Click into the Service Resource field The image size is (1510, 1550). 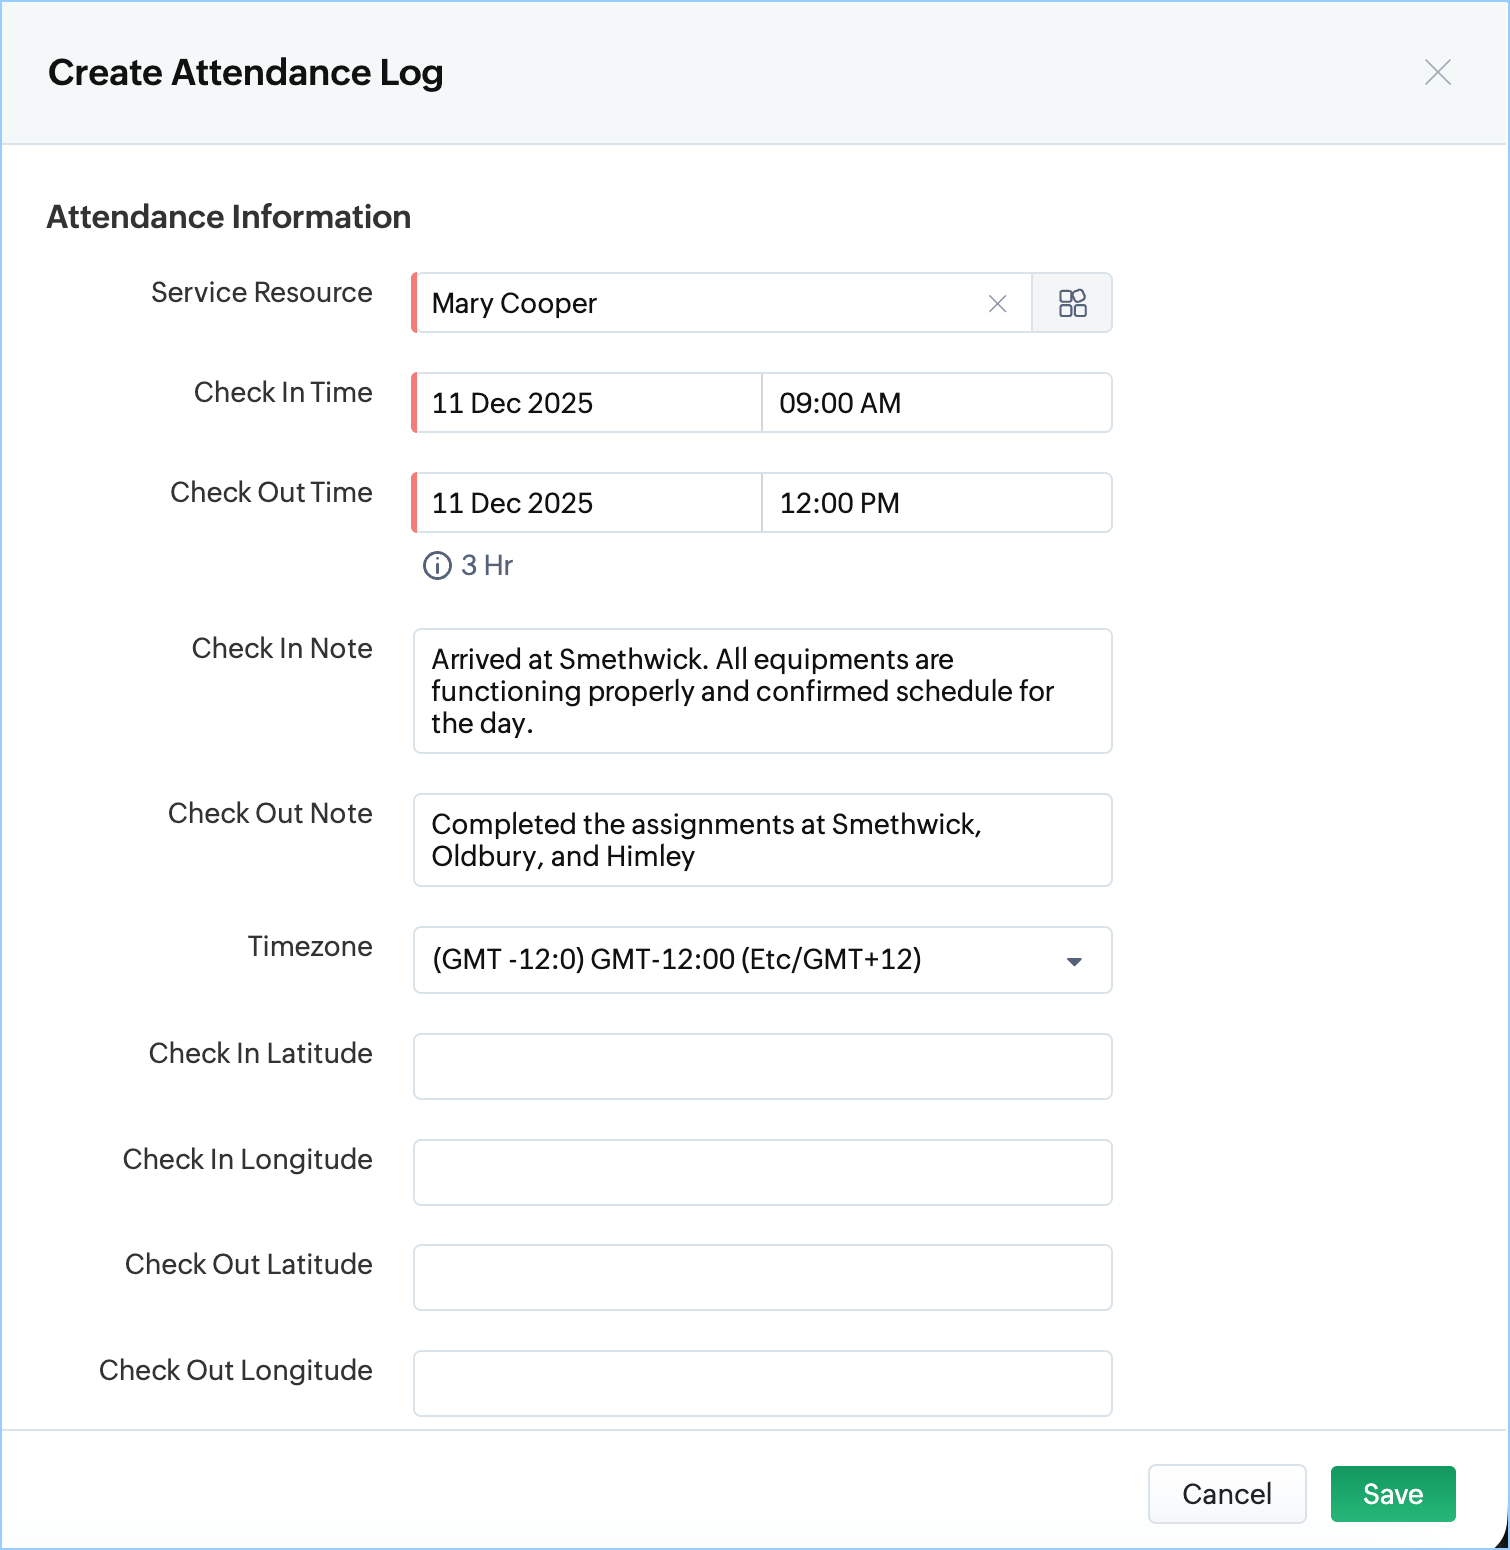(x=700, y=303)
